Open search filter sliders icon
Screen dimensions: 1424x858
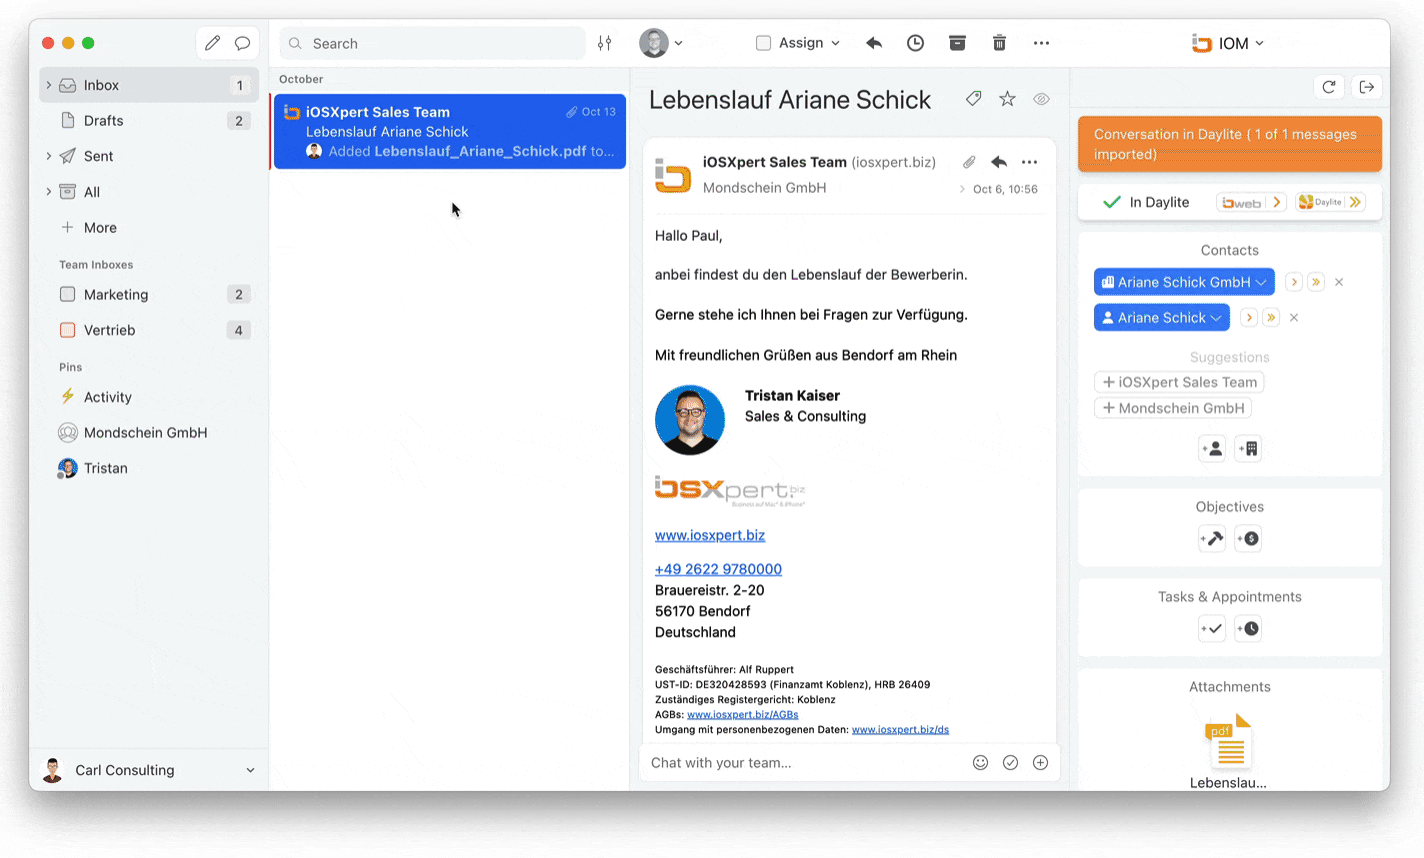pos(605,43)
